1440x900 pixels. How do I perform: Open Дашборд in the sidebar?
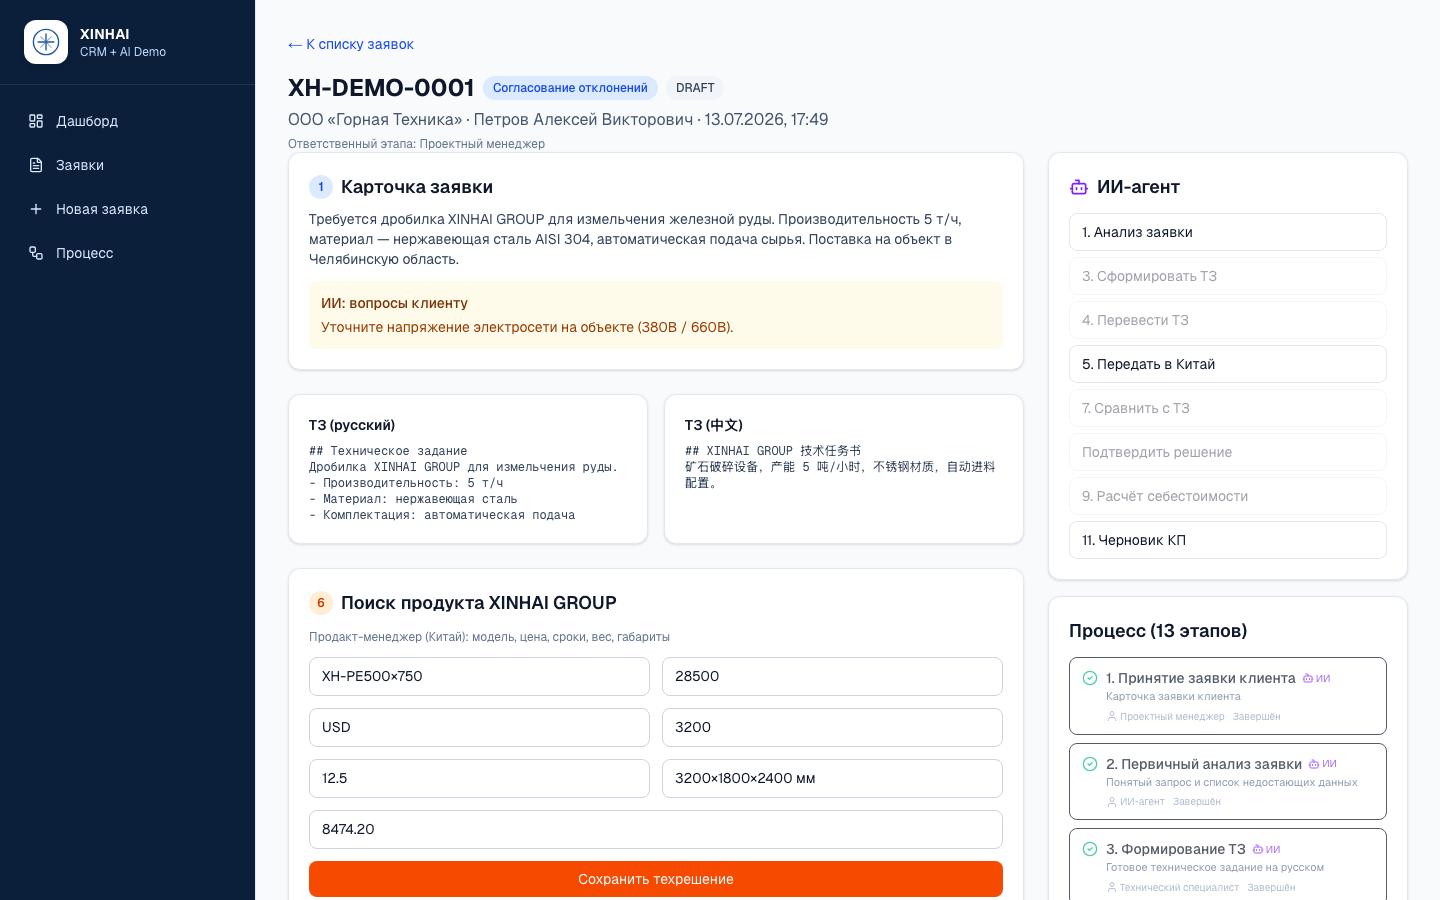click(x=127, y=121)
